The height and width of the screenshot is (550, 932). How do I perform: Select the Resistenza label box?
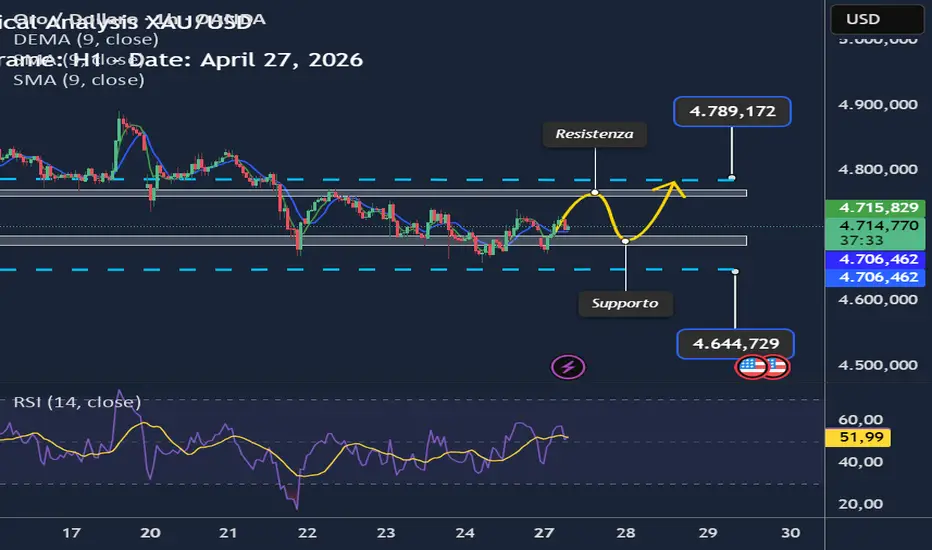pyautogui.click(x=594, y=134)
